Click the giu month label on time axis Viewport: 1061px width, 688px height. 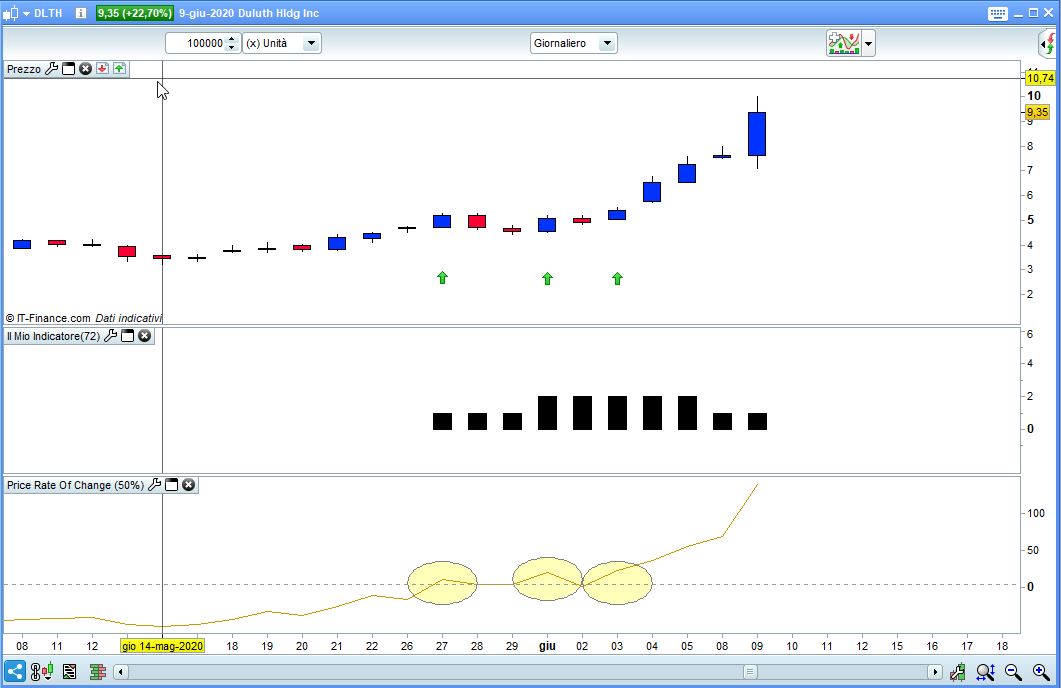coord(547,646)
